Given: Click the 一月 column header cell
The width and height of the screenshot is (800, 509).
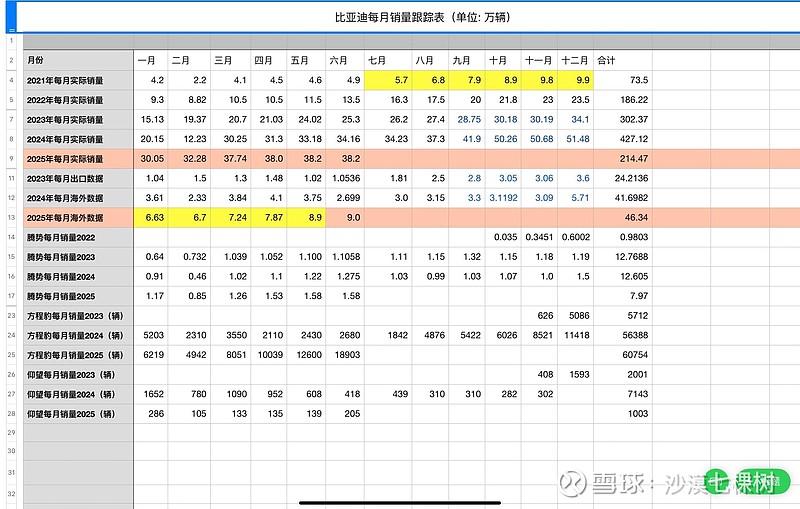Looking at the screenshot, I should click(151, 60).
